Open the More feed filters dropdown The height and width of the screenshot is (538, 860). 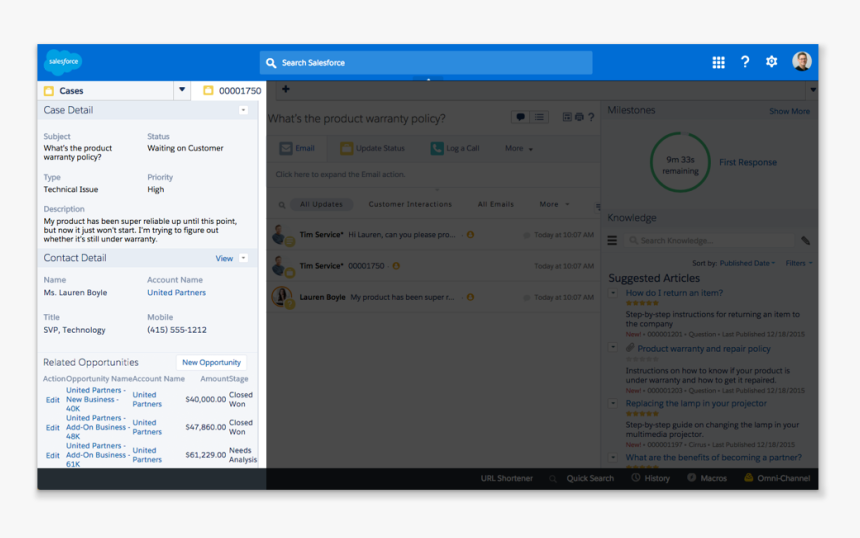click(554, 204)
